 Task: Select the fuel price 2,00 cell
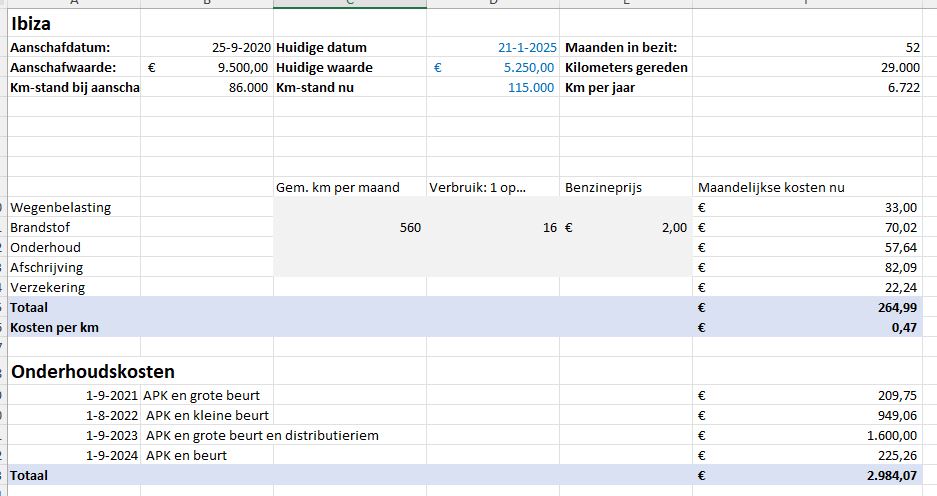coord(626,227)
